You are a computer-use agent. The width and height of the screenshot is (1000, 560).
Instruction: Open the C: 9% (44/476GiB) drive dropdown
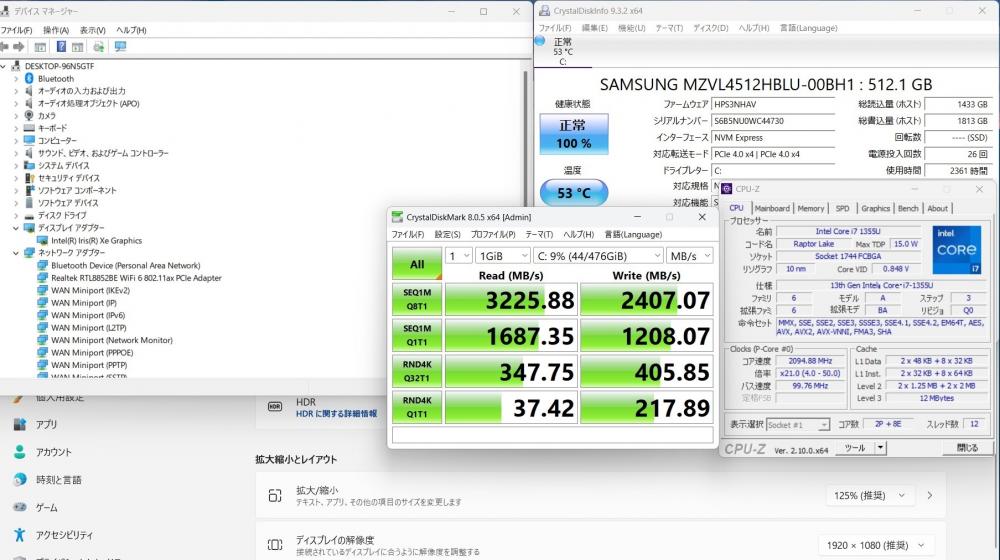pos(598,256)
